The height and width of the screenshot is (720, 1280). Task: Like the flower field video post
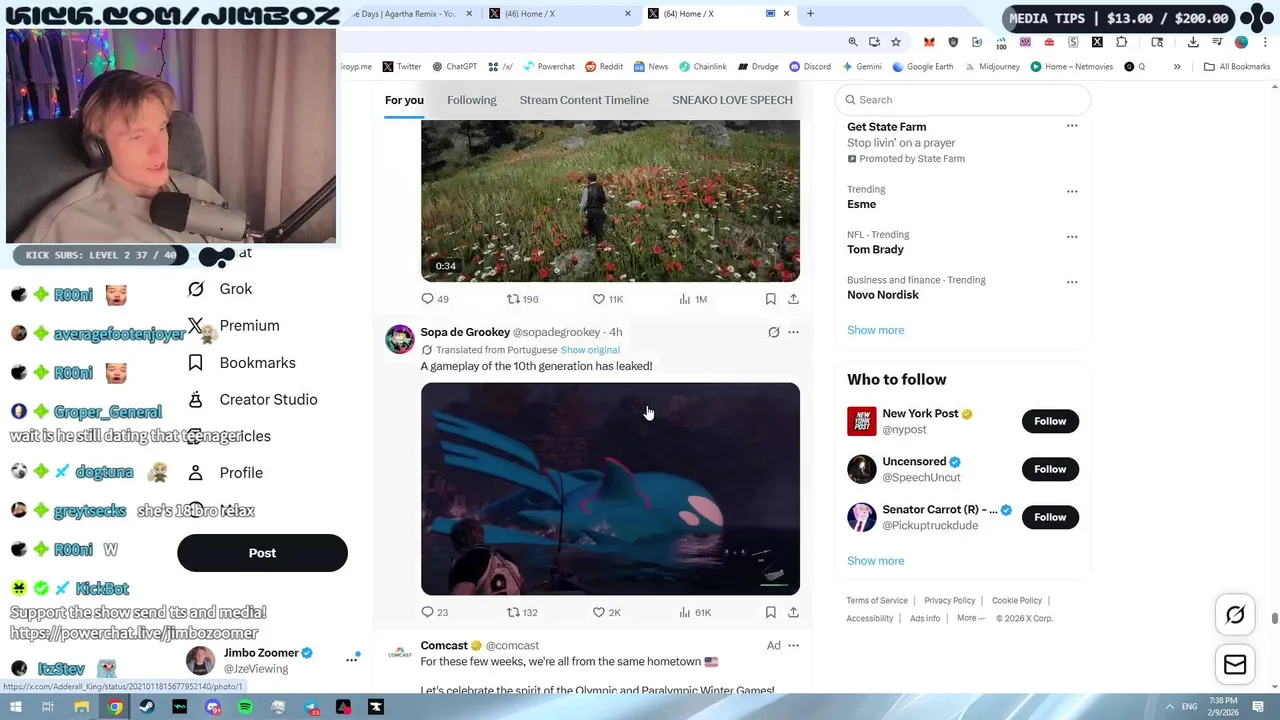tap(608, 299)
